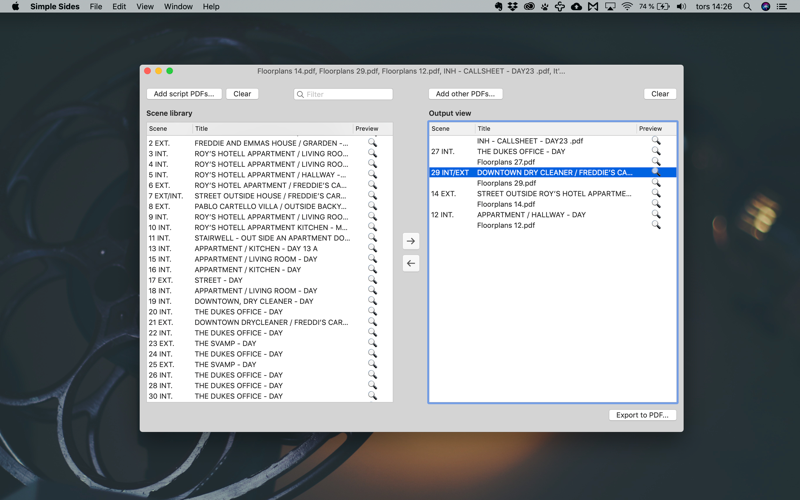Open preview of Floorplans 12.pdf
The height and width of the screenshot is (500, 800).
pyautogui.click(x=656, y=225)
